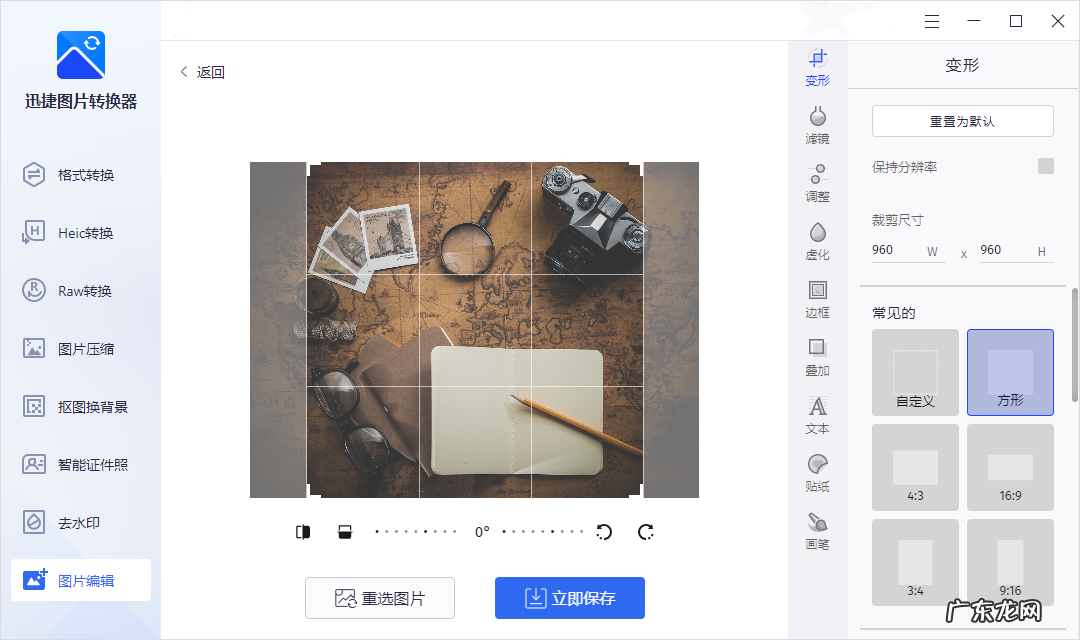Flip the image horizontally
This screenshot has height=640, width=1080.
pos(303,532)
